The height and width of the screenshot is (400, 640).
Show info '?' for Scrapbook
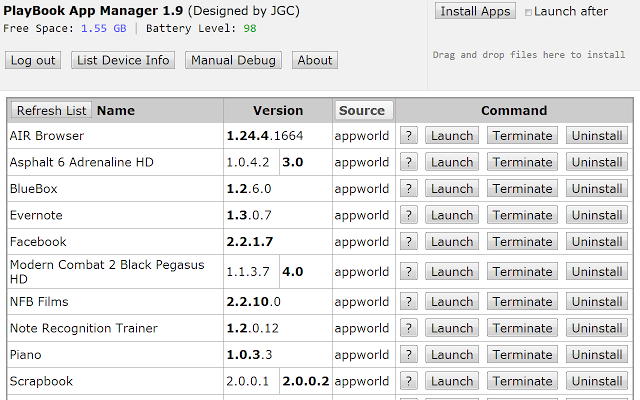coord(409,382)
